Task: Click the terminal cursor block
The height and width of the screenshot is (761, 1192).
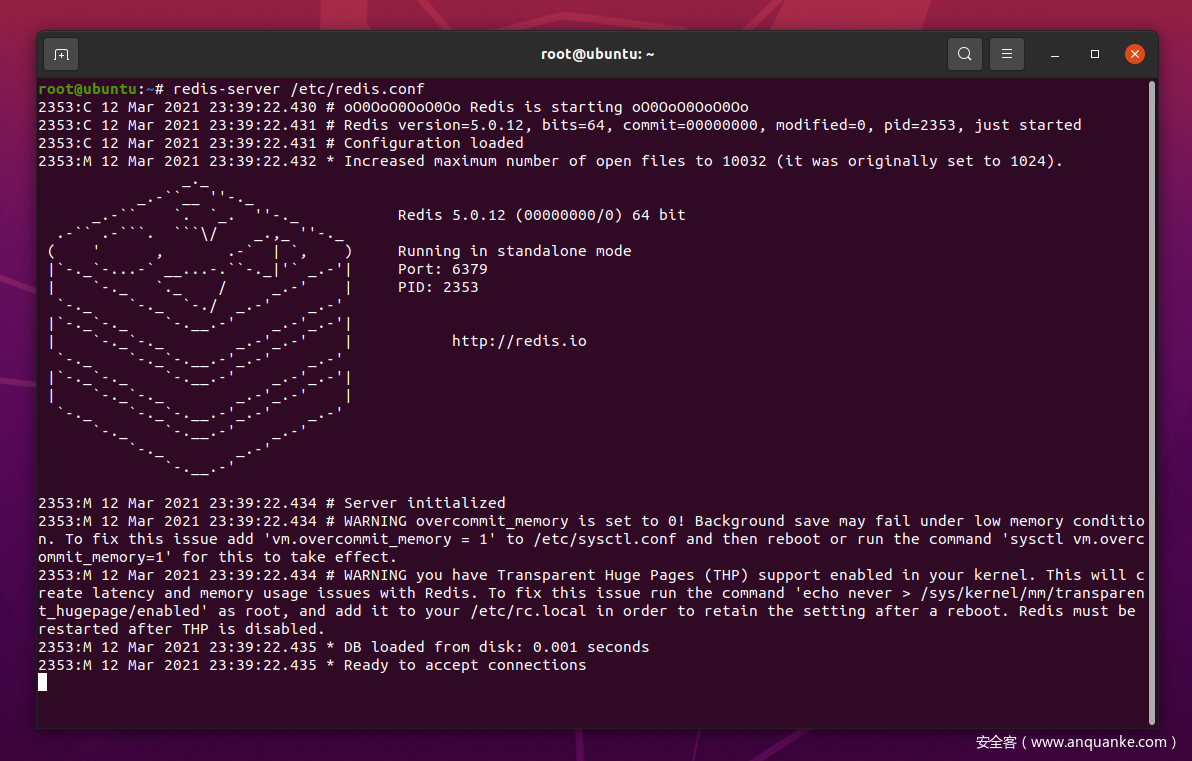Action: [x=43, y=683]
